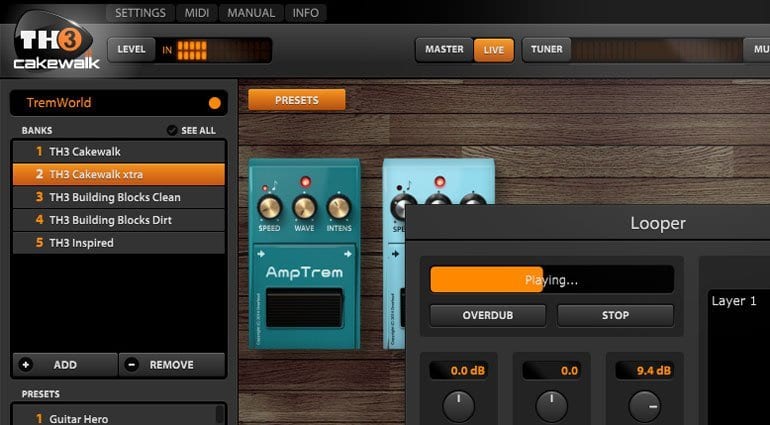770x425 pixels.
Task: Click the 9.4 dB value field
Action: [x=645, y=371]
